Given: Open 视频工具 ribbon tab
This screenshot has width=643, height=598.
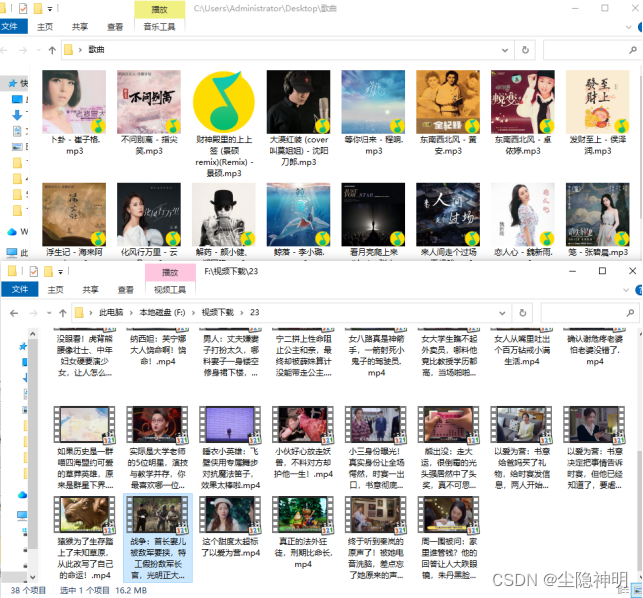Looking at the screenshot, I should pos(170,290).
